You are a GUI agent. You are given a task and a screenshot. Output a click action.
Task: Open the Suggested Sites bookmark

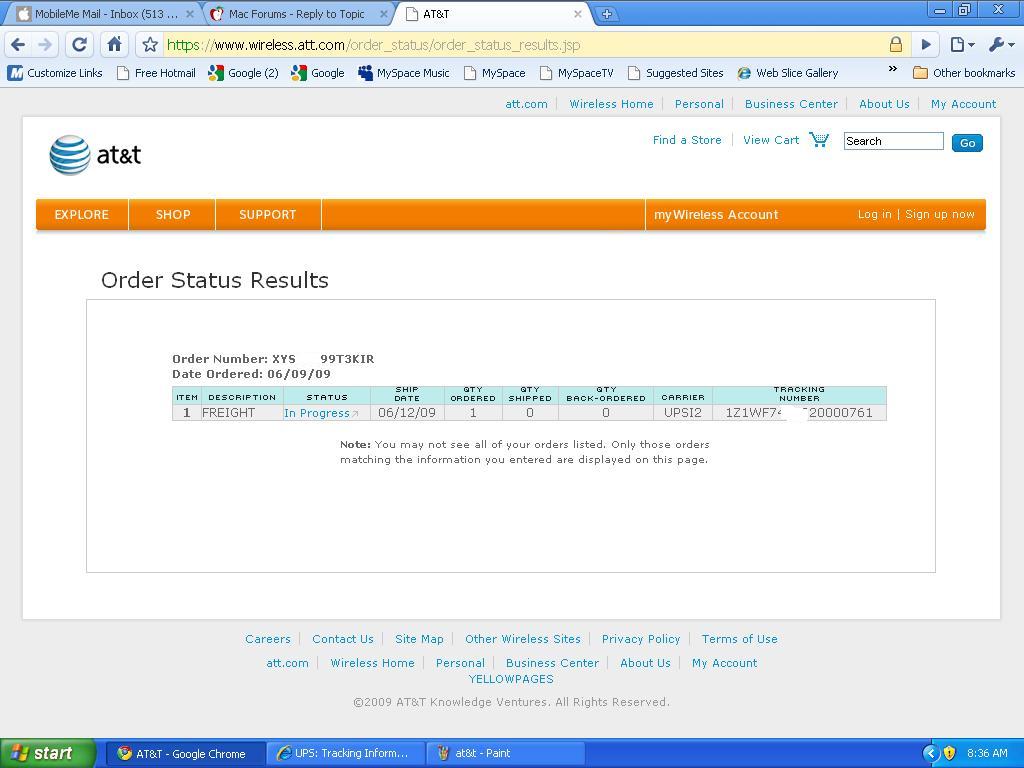(675, 72)
